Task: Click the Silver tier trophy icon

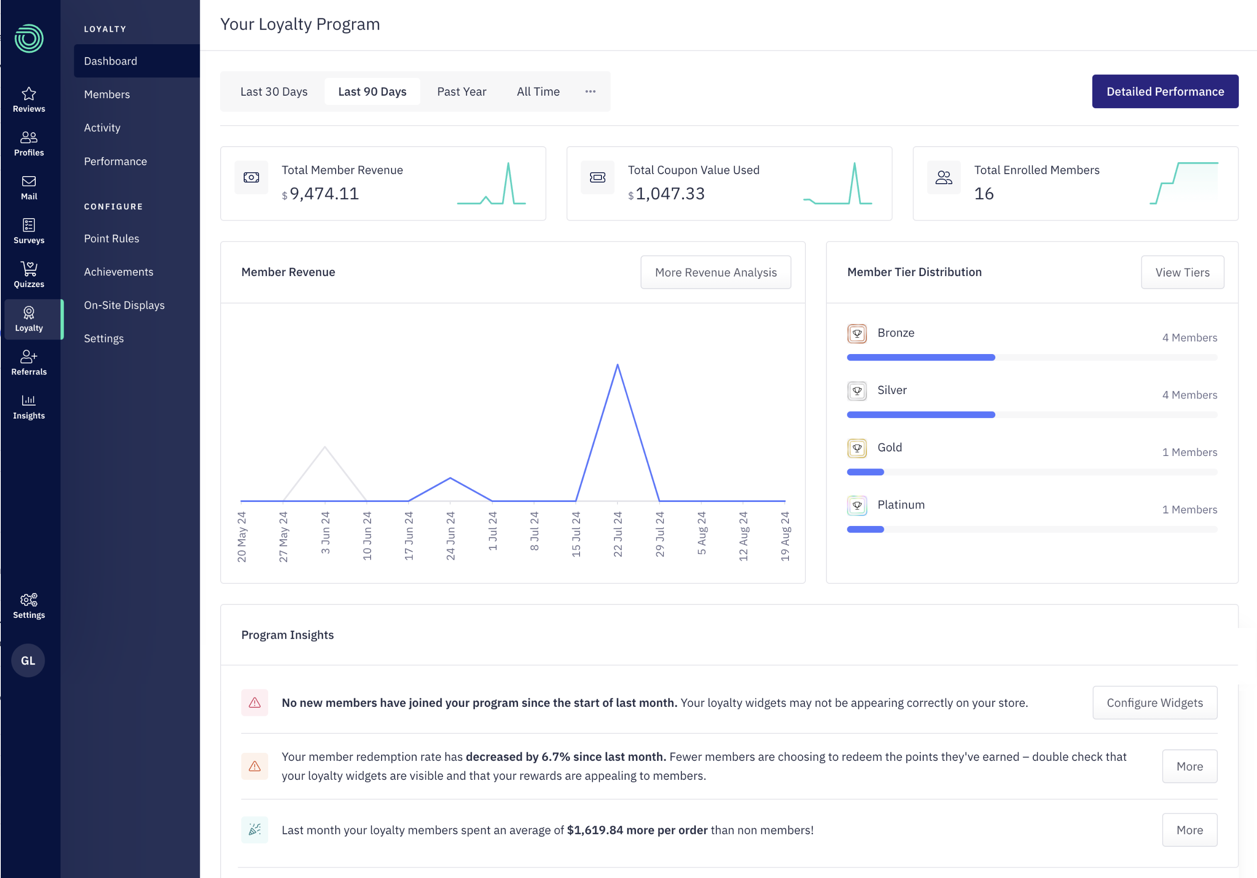Action: (x=857, y=390)
